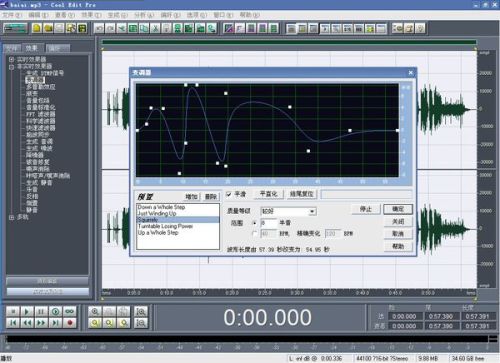The image size is (500, 363).
Task: Select the "Up a Whole Step" preset
Action: point(158,233)
